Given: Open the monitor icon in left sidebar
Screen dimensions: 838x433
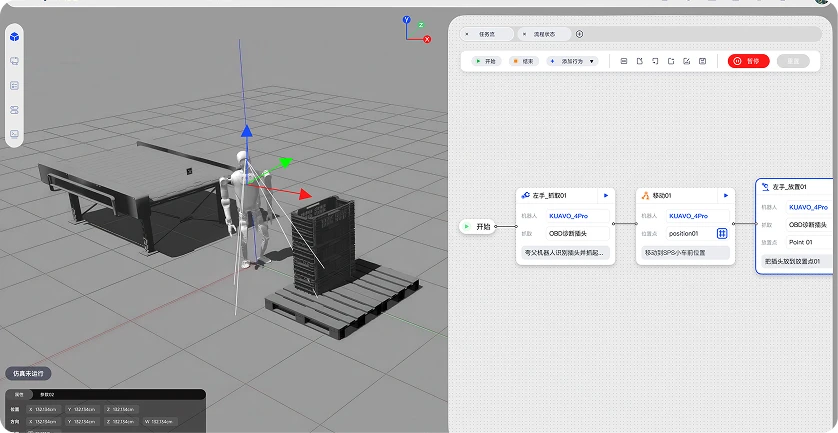Looking at the screenshot, I should pos(14,61).
